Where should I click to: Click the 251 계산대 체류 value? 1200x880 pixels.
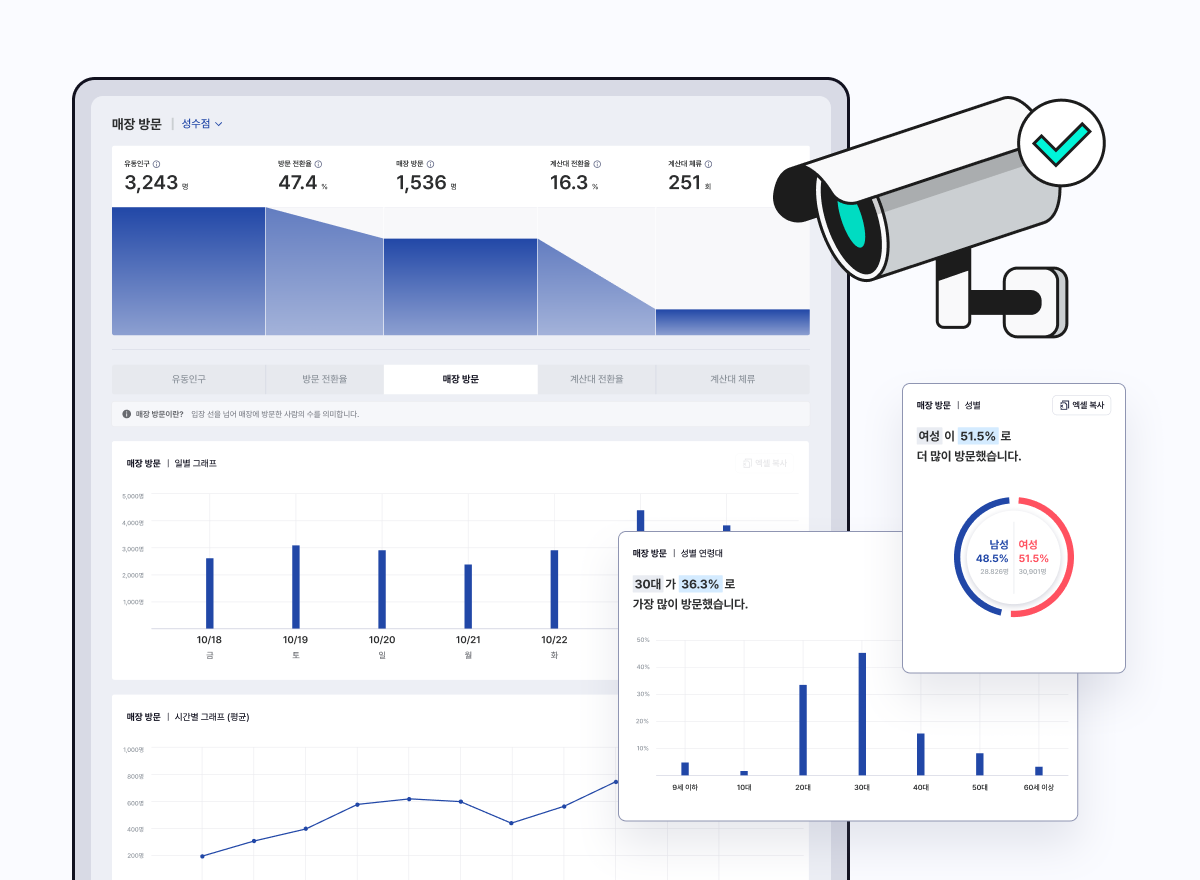pos(685,183)
